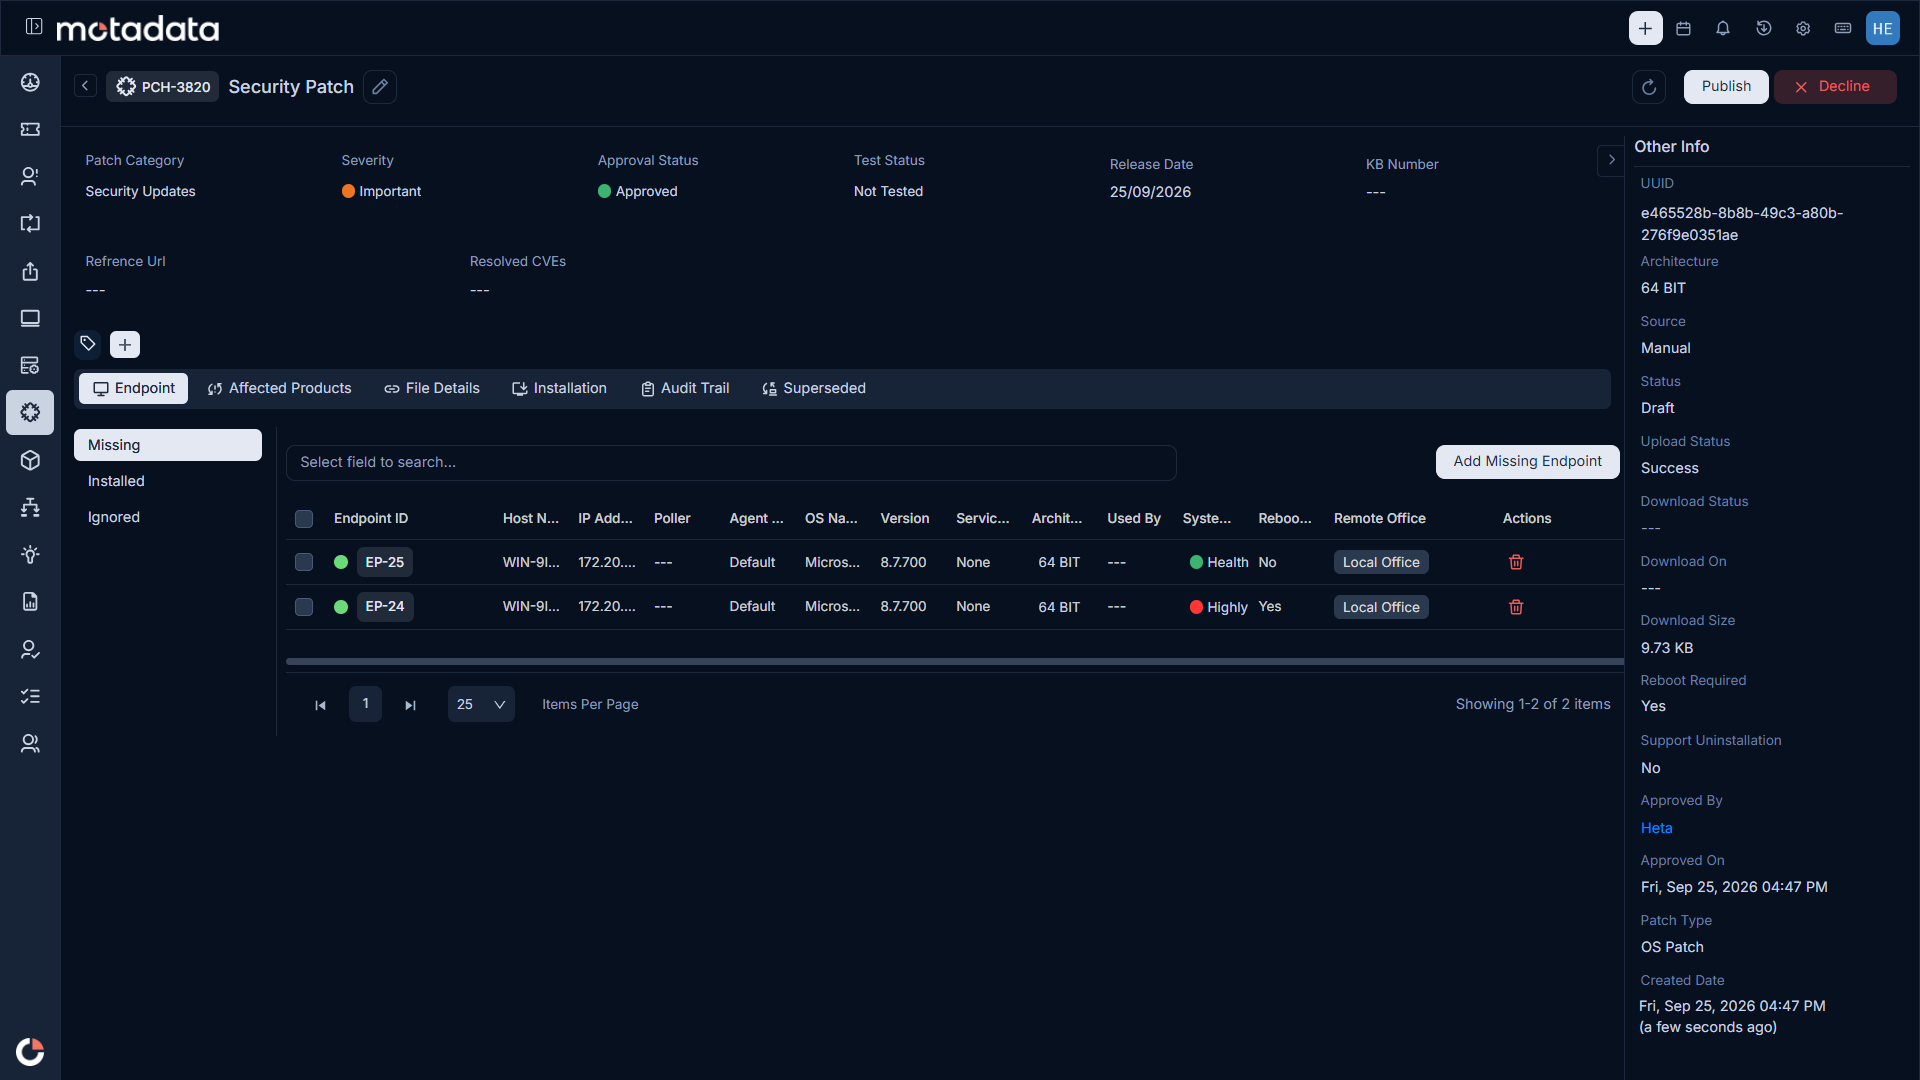Select the Missing endpoints filter

(168, 445)
